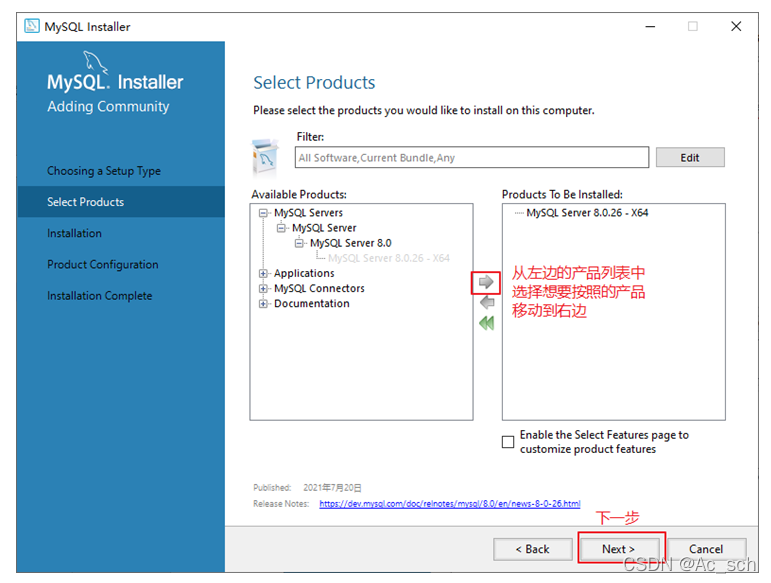Screen dimensions: 771x583
Task: Collapse the MySQL Server subnode
Action: [x=281, y=228]
